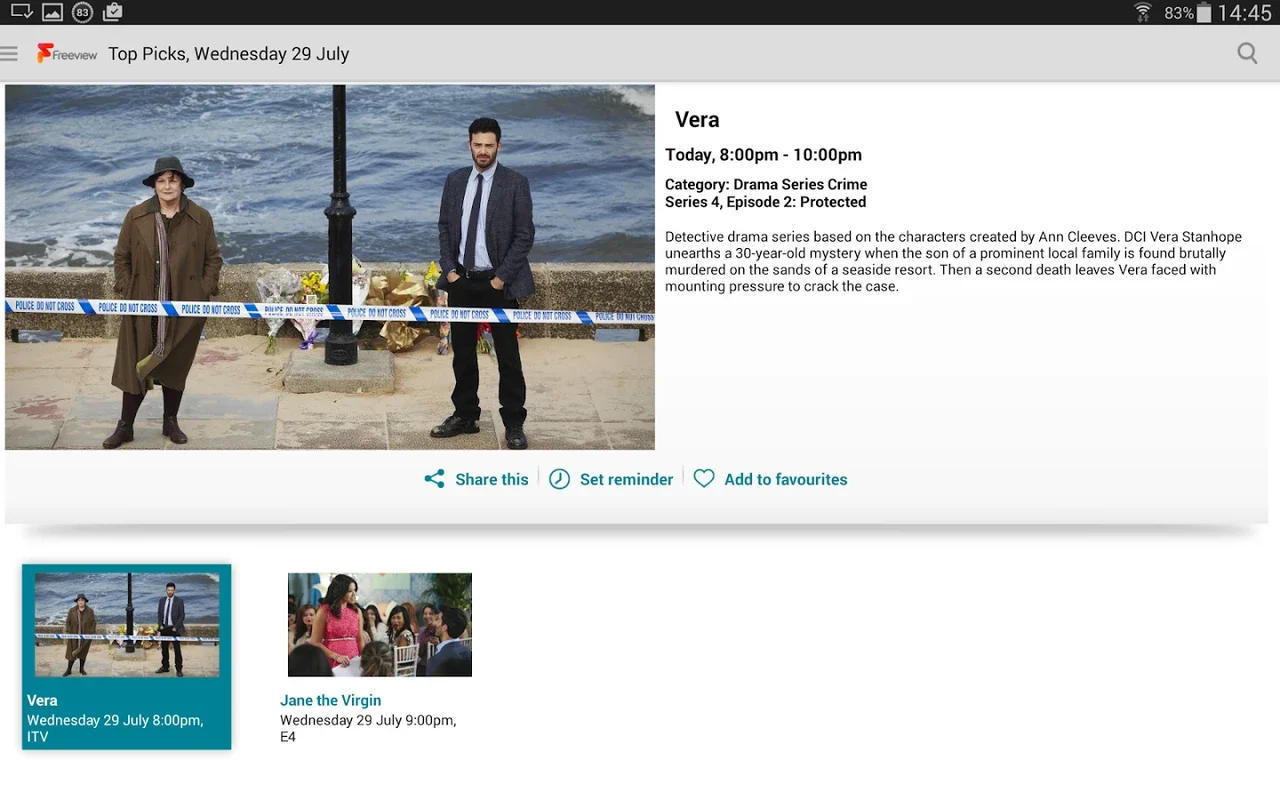
Task: Tap the screen cast notification icon
Action: (22, 12)
